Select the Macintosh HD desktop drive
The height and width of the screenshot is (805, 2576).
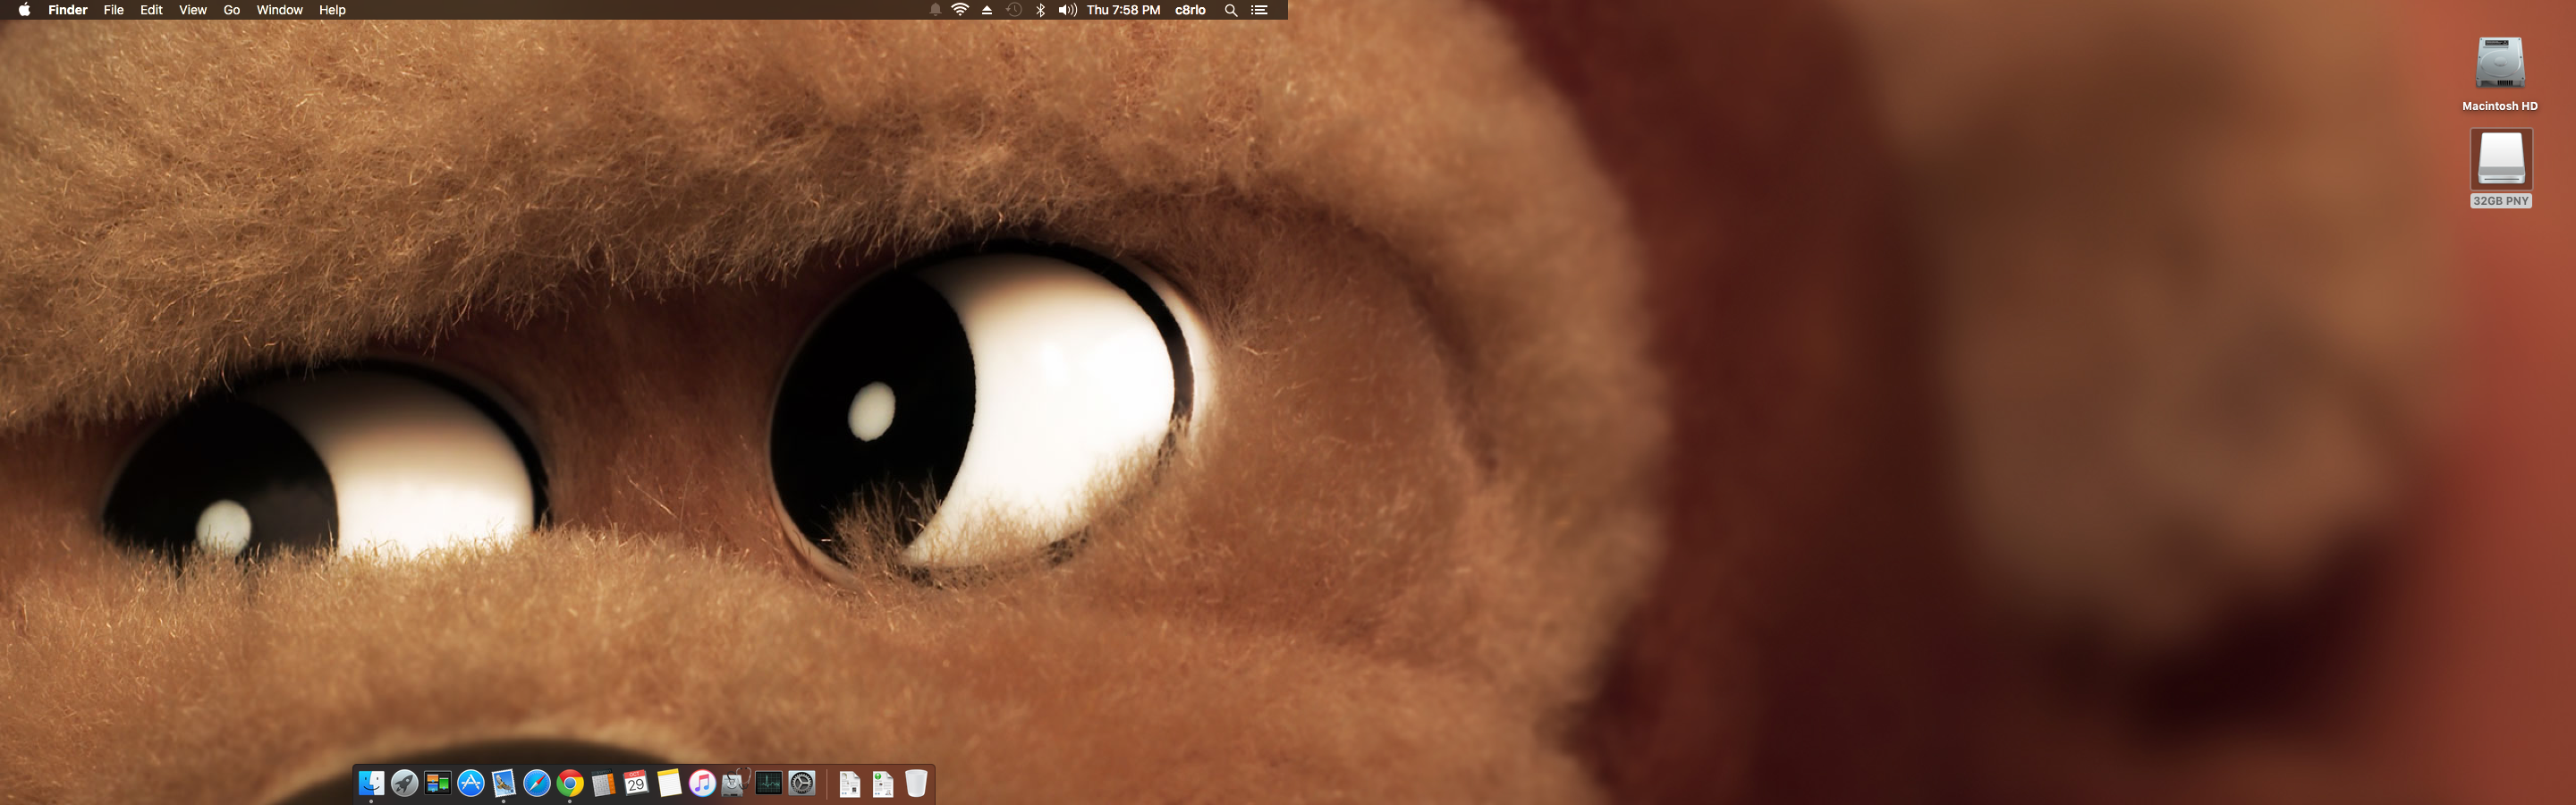[2500, 63]
